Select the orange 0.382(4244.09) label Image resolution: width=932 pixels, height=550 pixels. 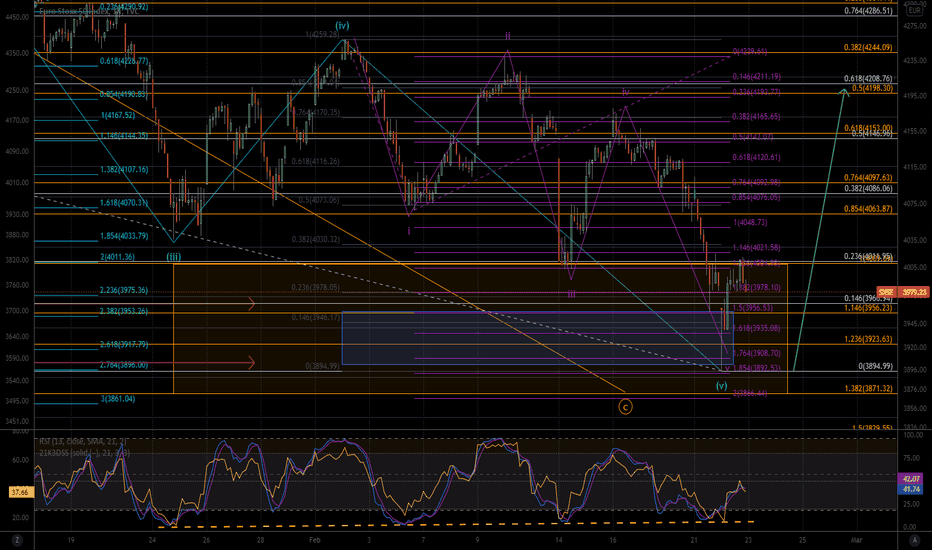coord(868,48)
